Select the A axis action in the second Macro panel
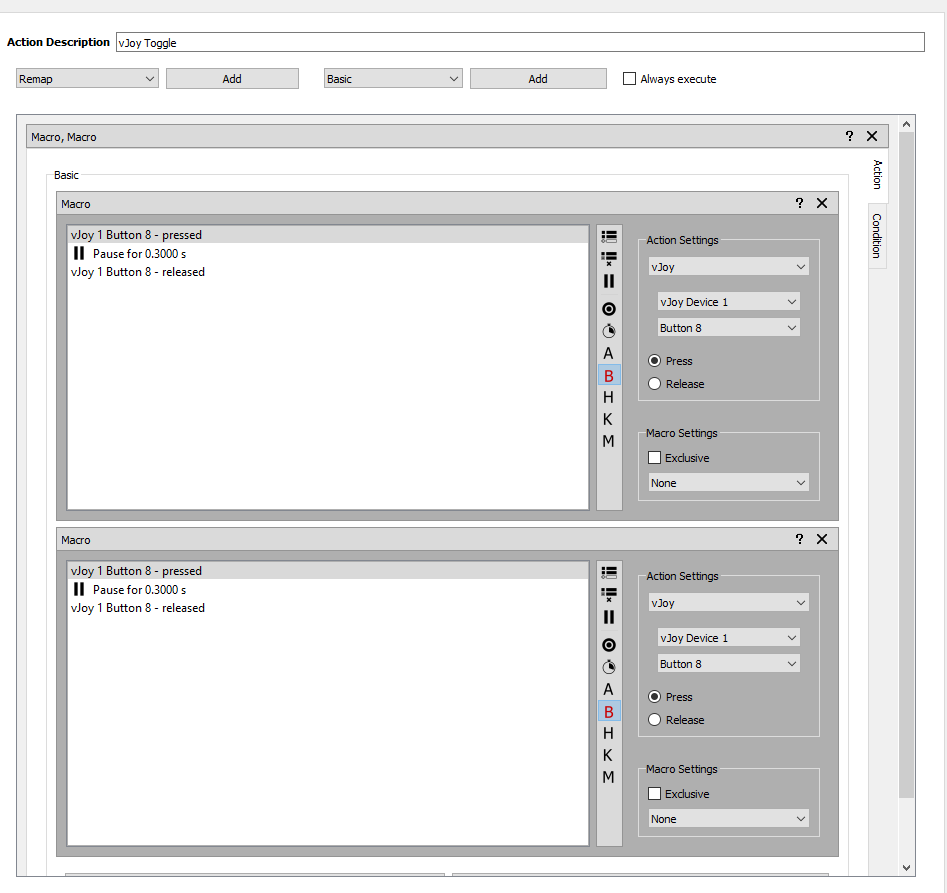947x893 pixels. (608, 689)
